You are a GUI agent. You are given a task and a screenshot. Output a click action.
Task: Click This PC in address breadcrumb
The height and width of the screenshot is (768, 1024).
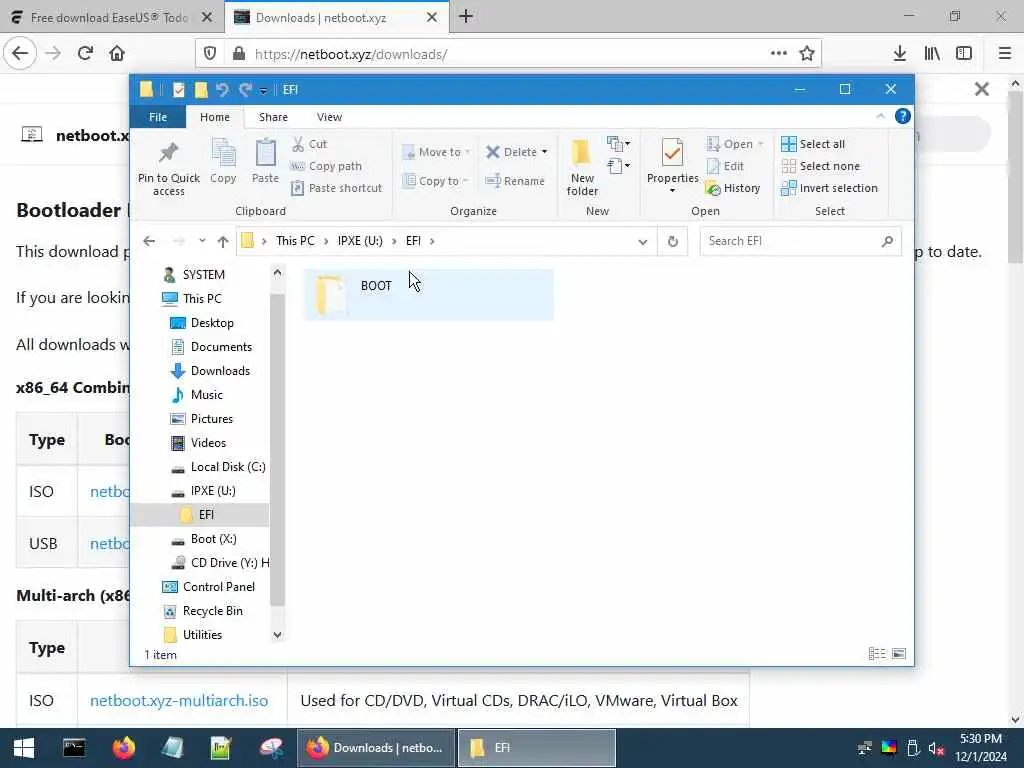(x=295, y=241)
